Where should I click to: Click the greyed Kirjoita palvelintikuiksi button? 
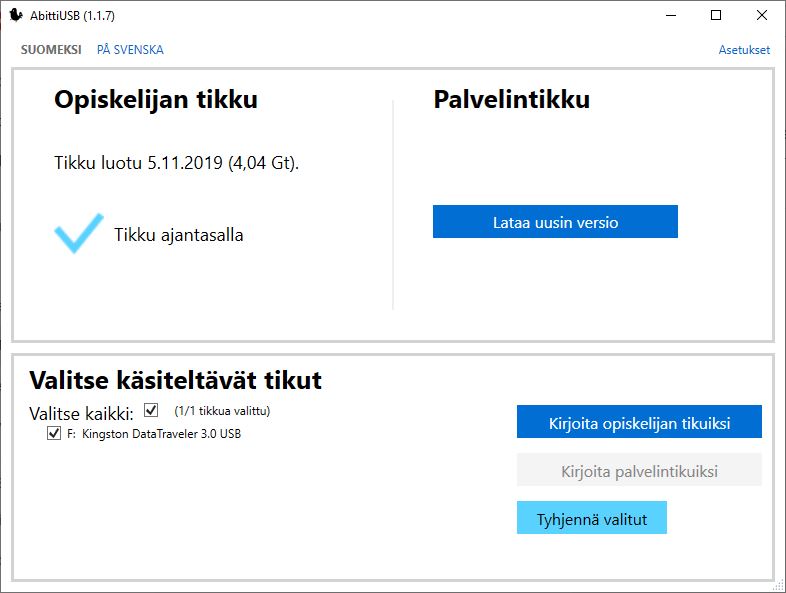[639, 470]
